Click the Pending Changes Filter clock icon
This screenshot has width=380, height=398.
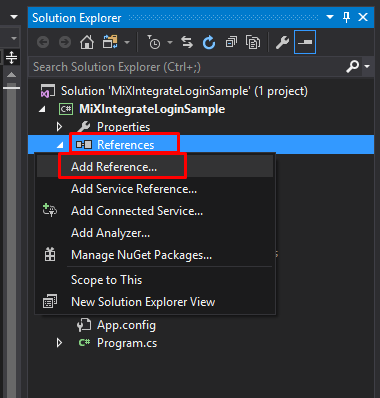(154, 42)
